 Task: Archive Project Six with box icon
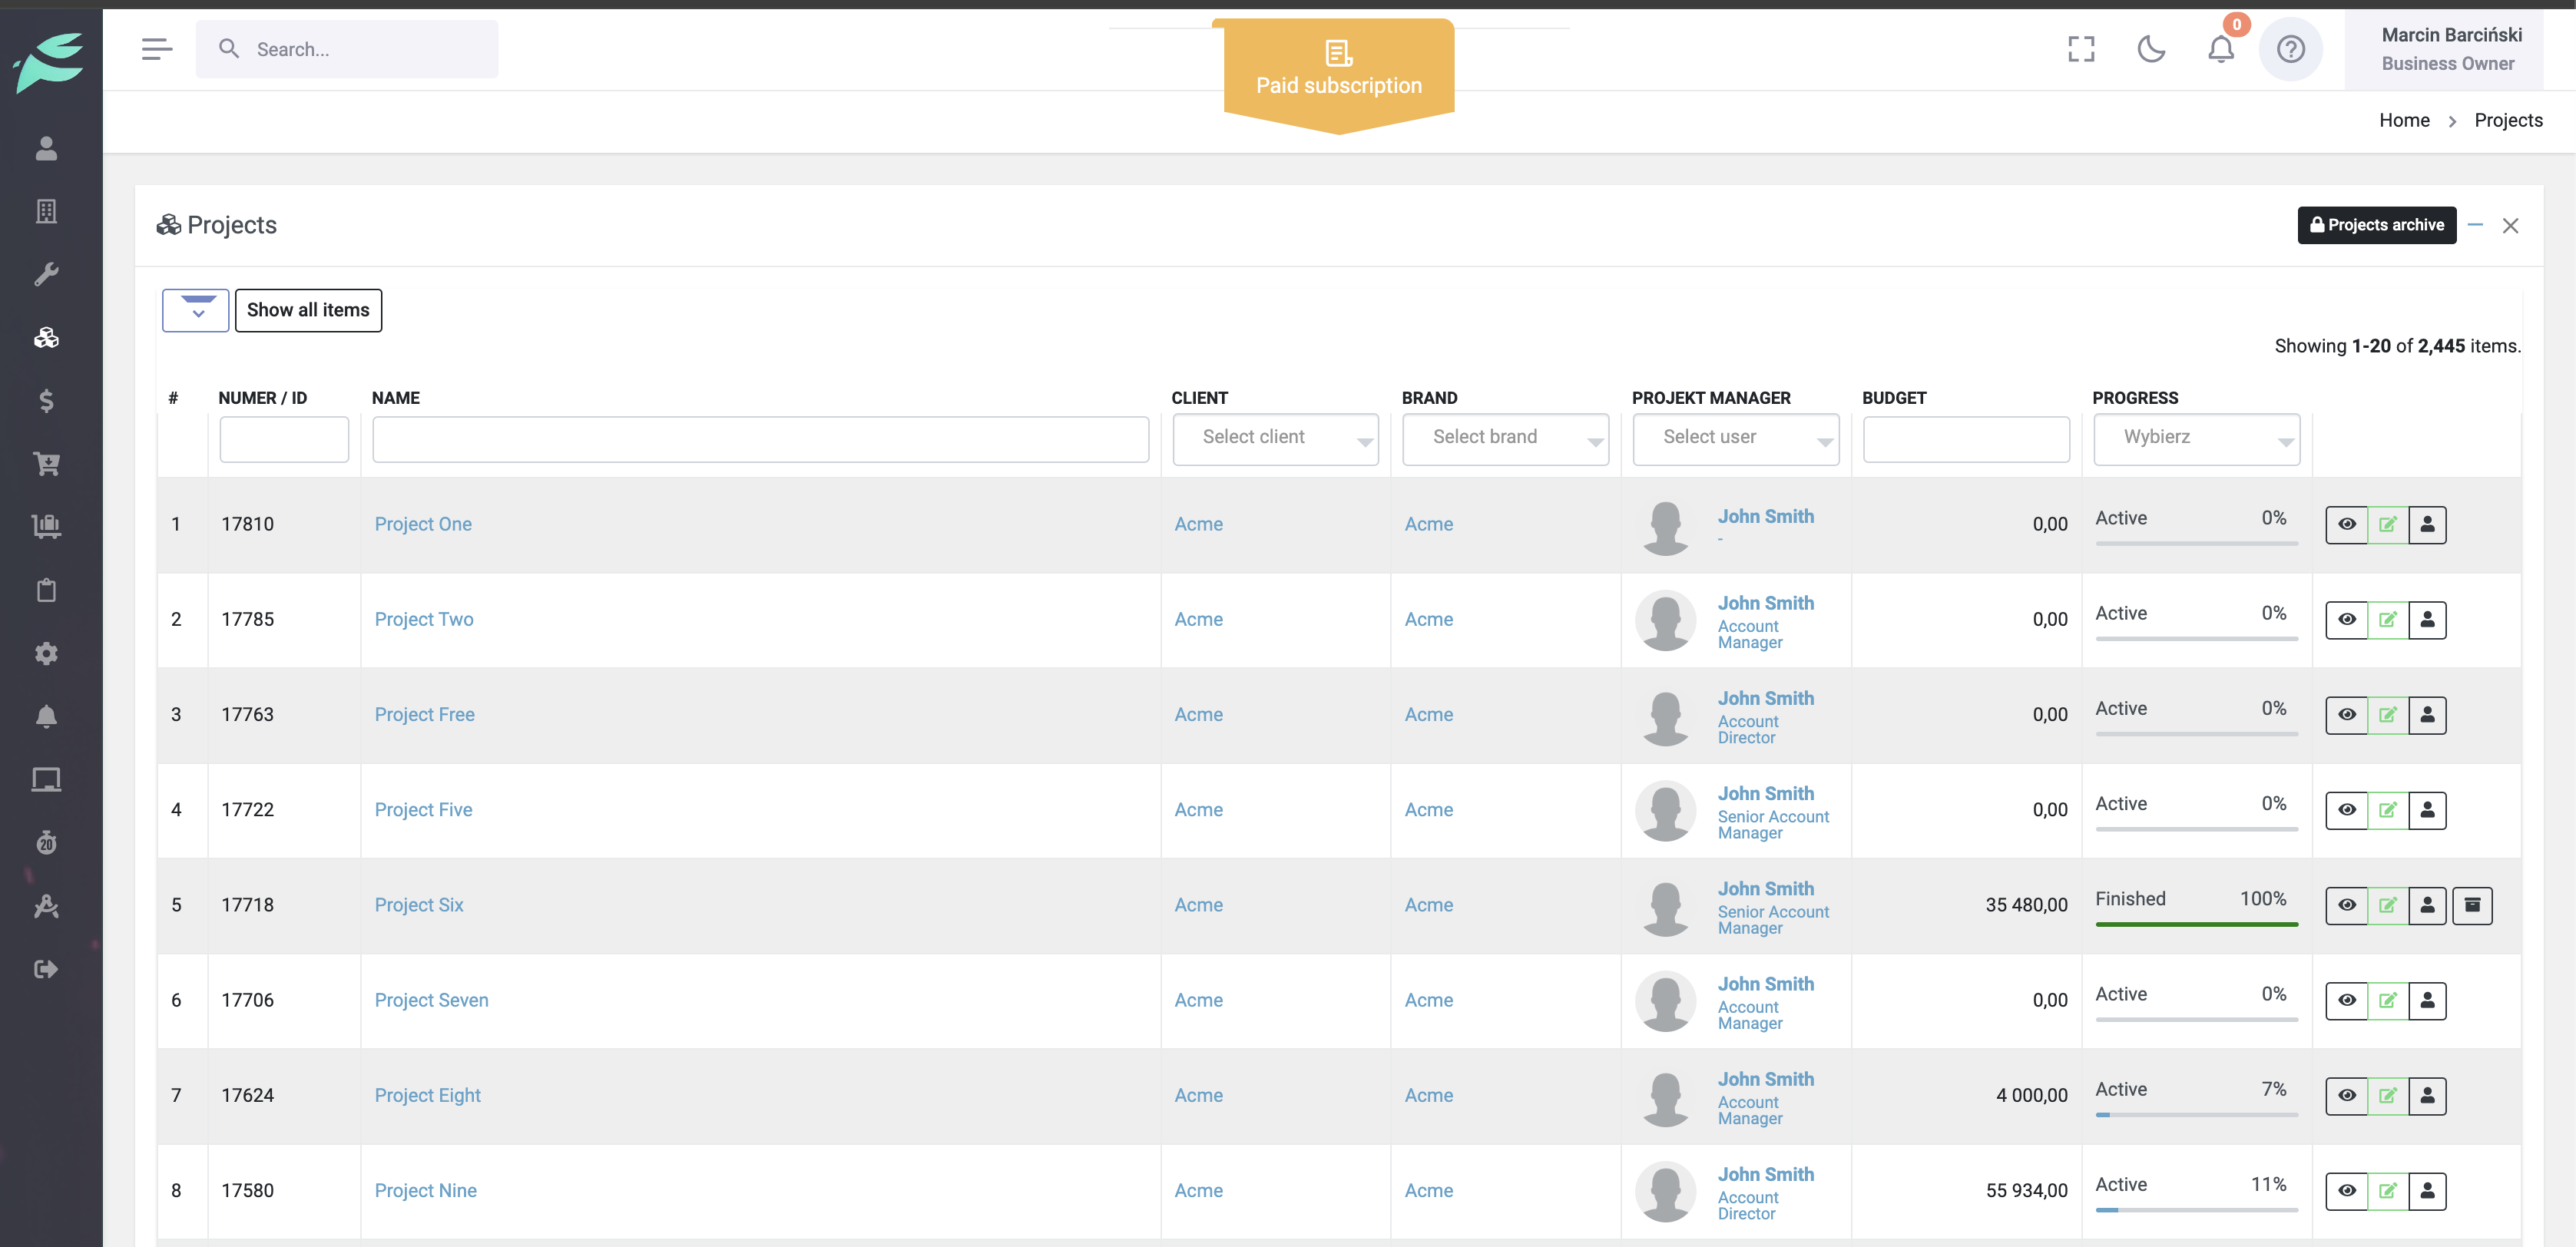click(x=2472, y=906)
